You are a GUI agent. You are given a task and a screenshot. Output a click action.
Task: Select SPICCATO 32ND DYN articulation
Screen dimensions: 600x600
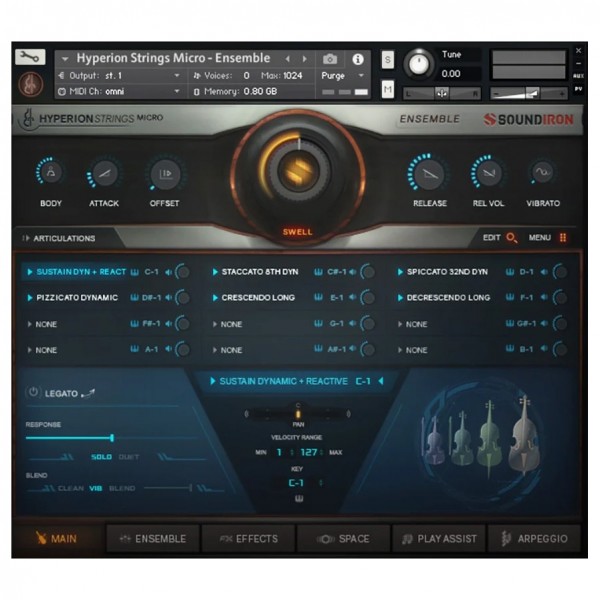click(x=447, y=272)
